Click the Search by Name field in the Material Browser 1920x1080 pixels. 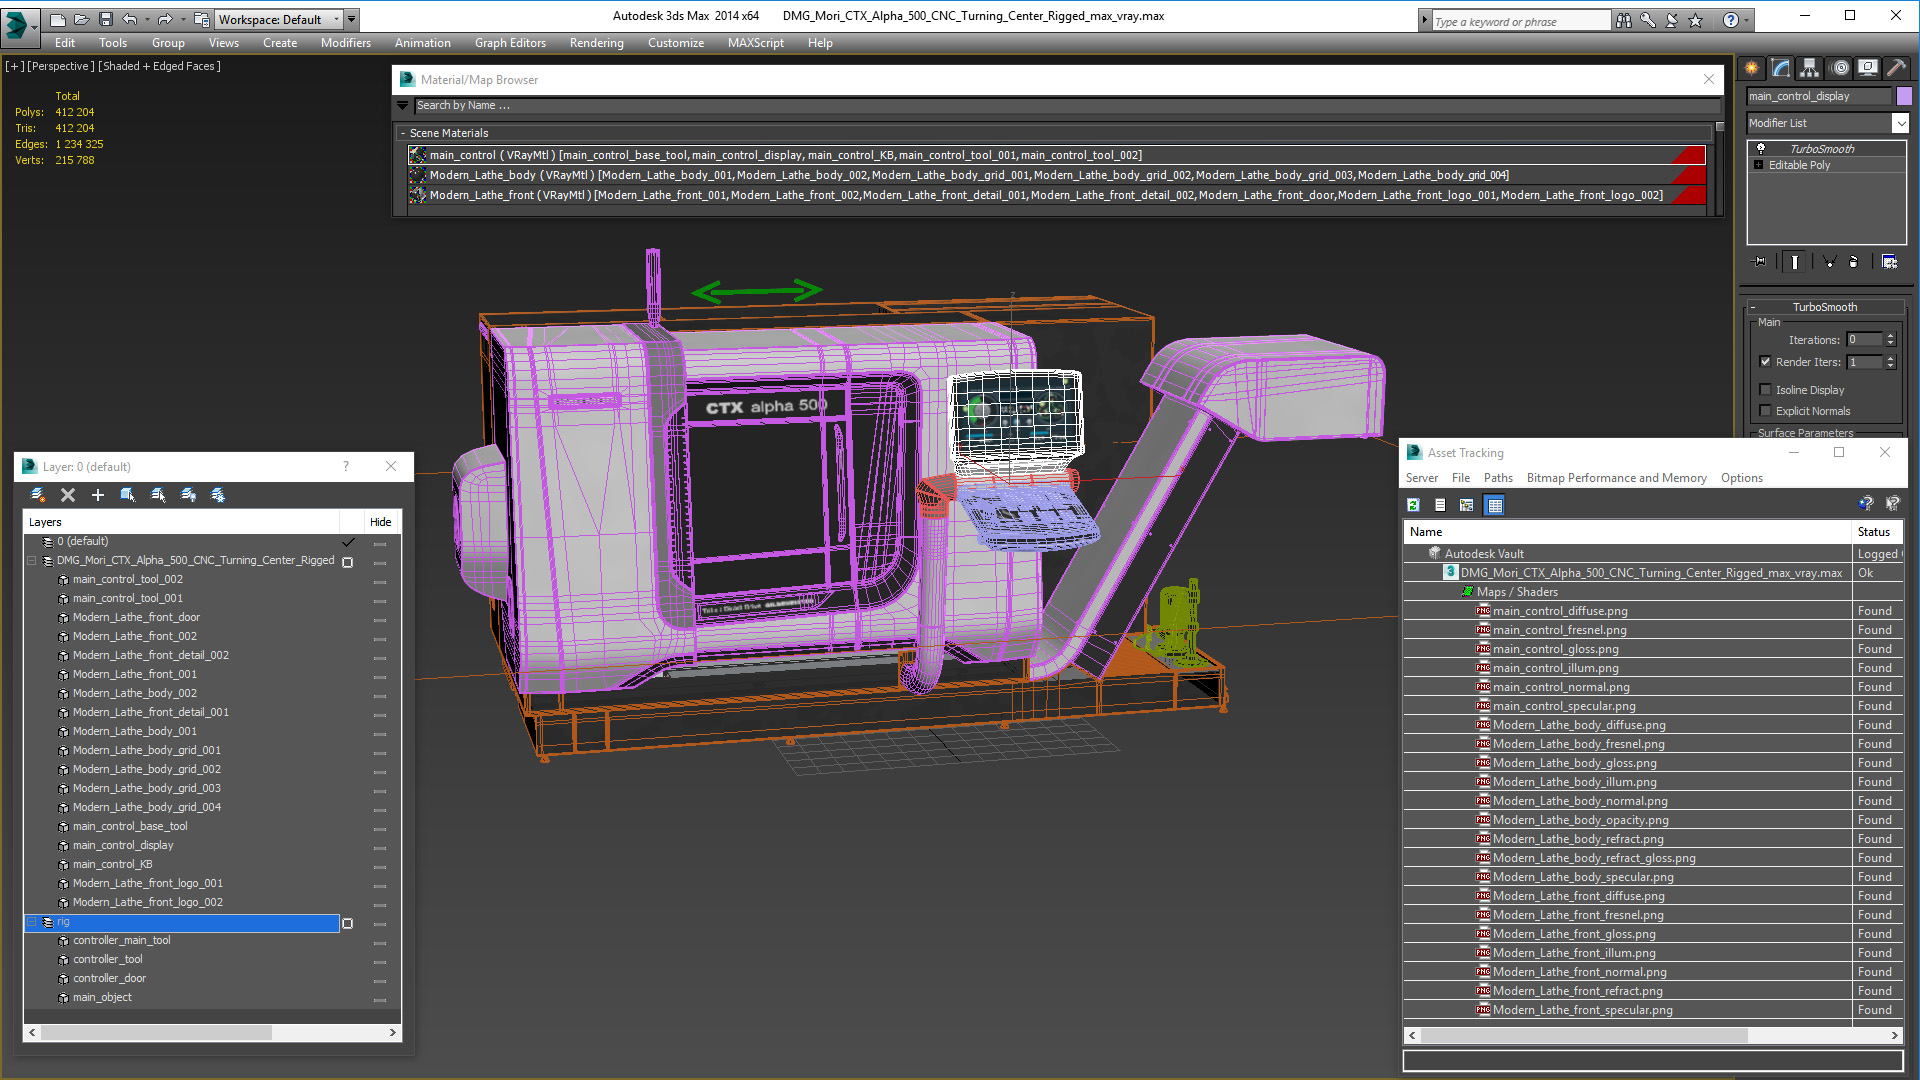click(x=1067, y=105)
